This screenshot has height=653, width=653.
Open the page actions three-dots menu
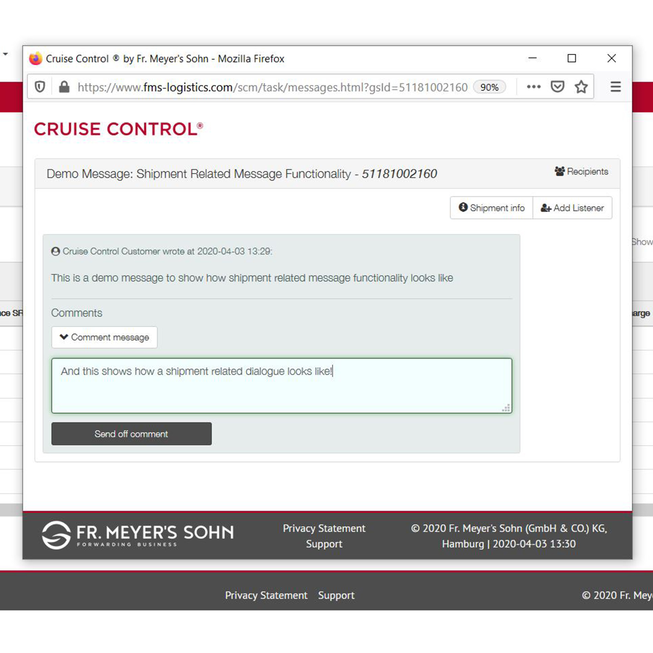(x=533, y=87)
